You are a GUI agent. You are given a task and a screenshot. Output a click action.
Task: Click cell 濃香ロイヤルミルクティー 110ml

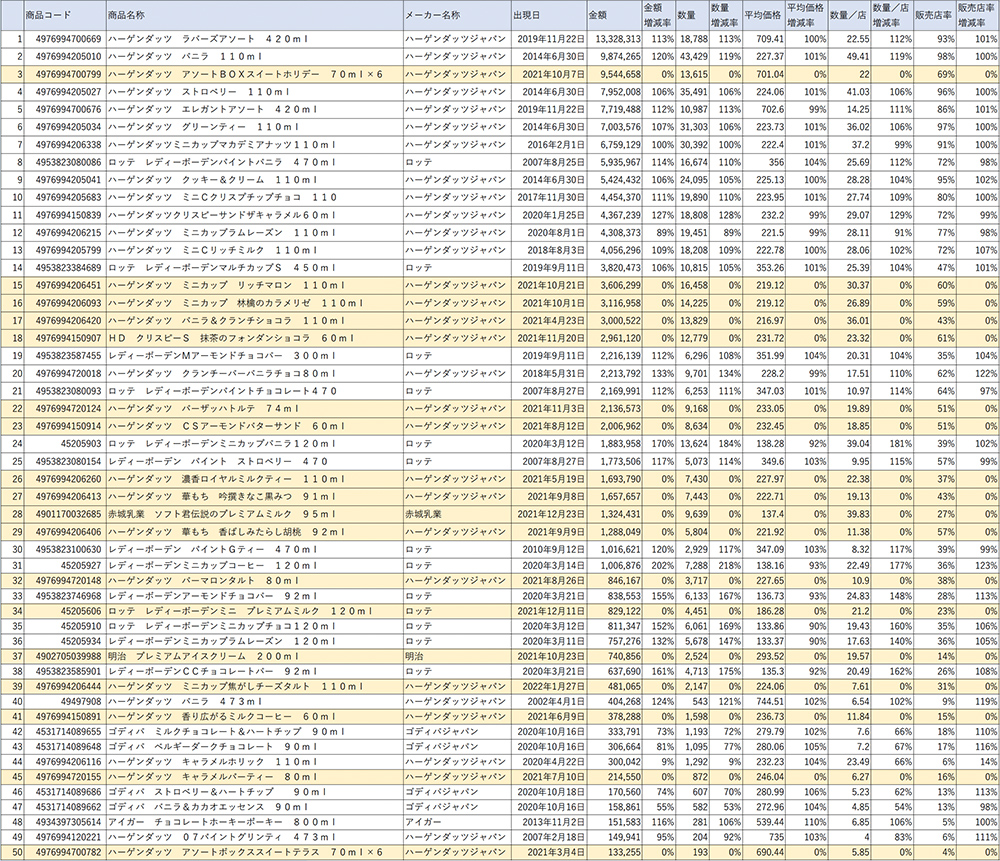(254, 478)
